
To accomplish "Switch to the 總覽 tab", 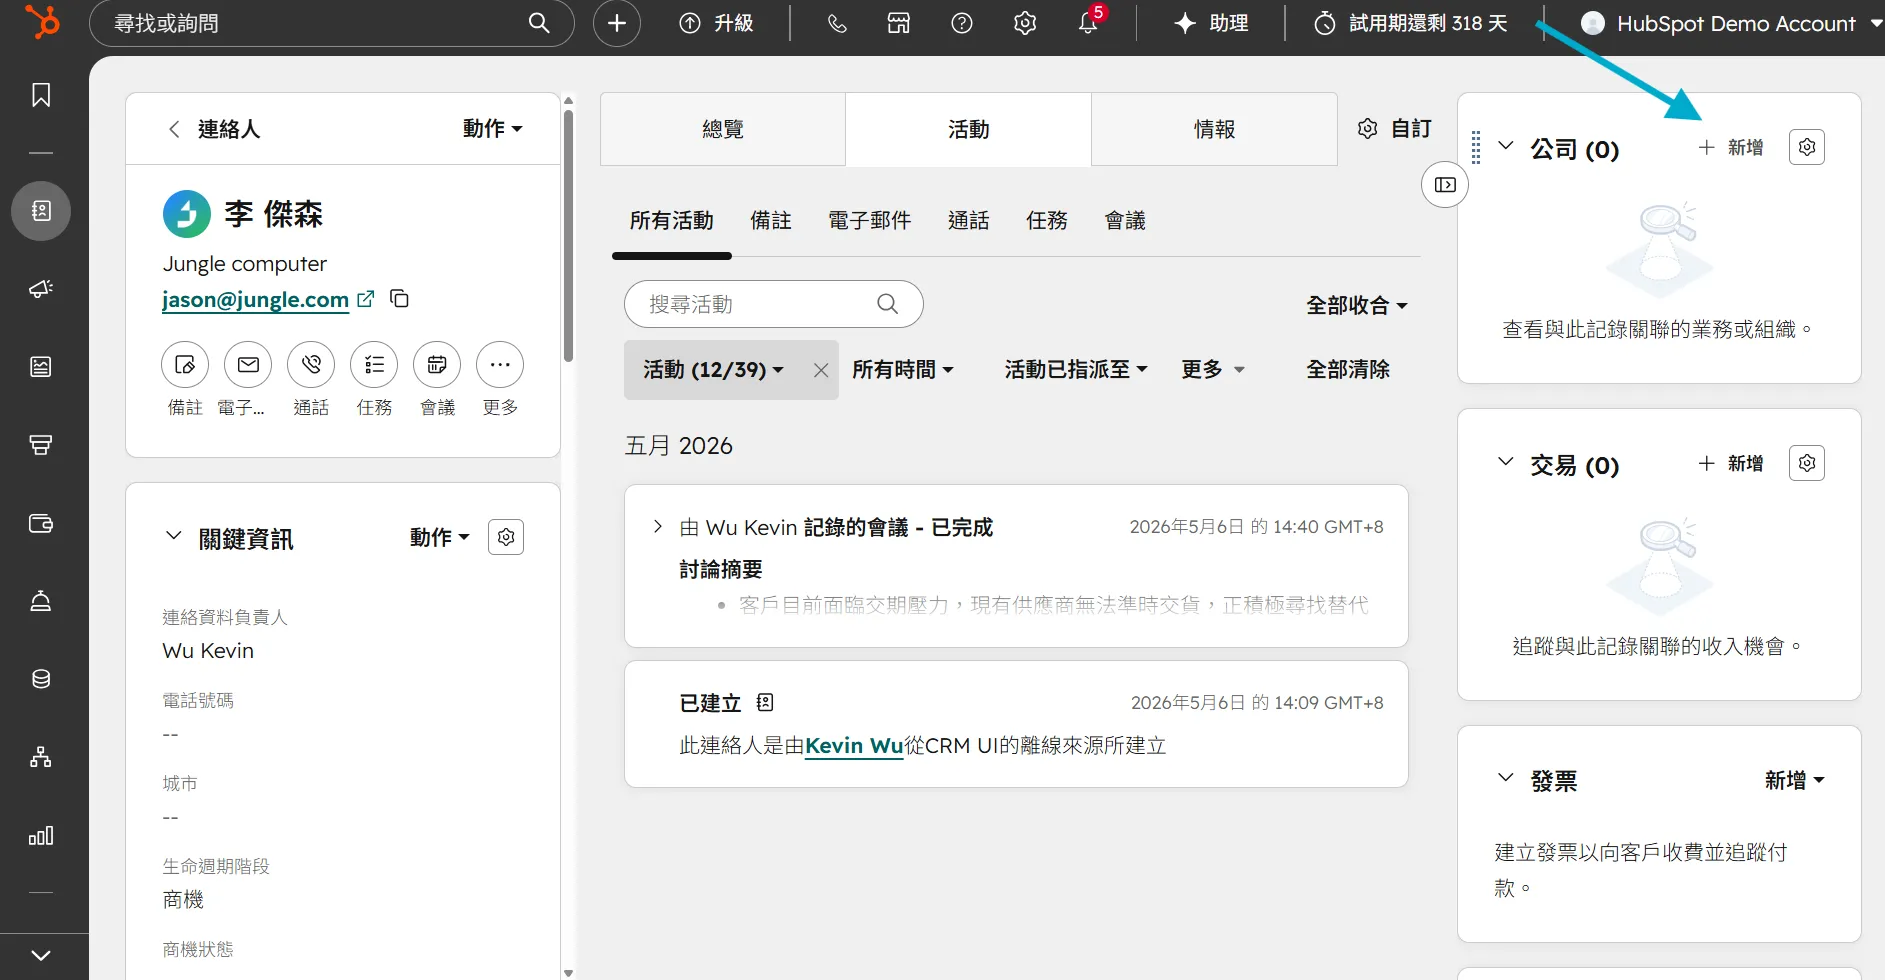I will click(x=723, y=129).
